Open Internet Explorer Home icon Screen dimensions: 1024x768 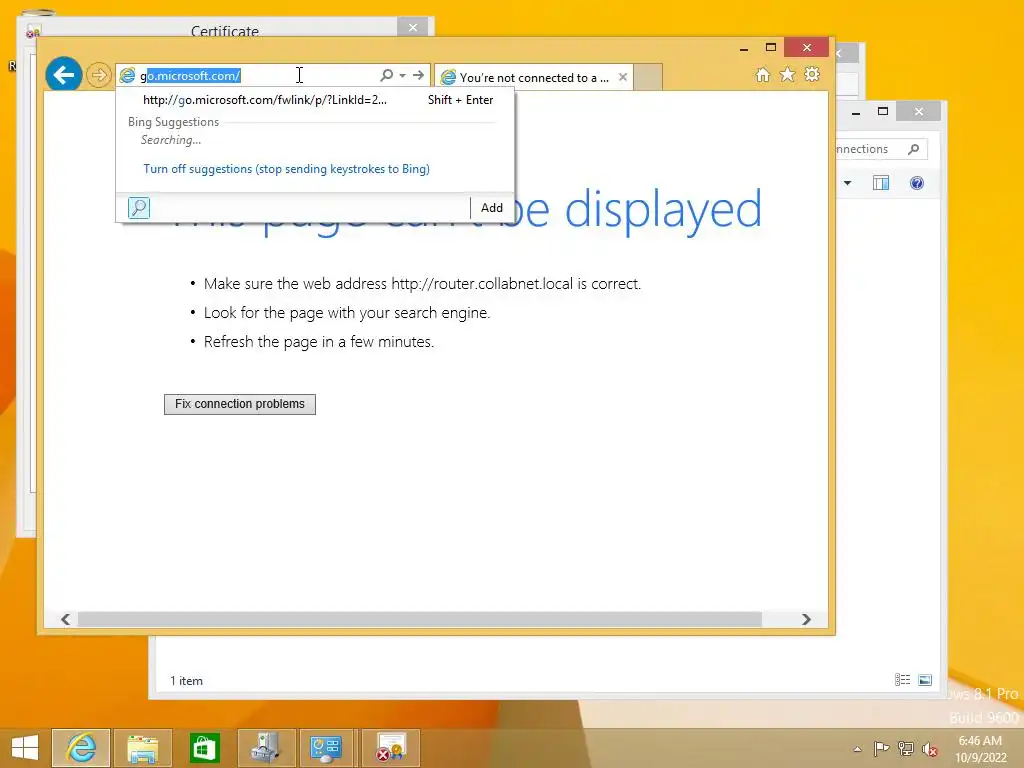click(x=763, y=74)
